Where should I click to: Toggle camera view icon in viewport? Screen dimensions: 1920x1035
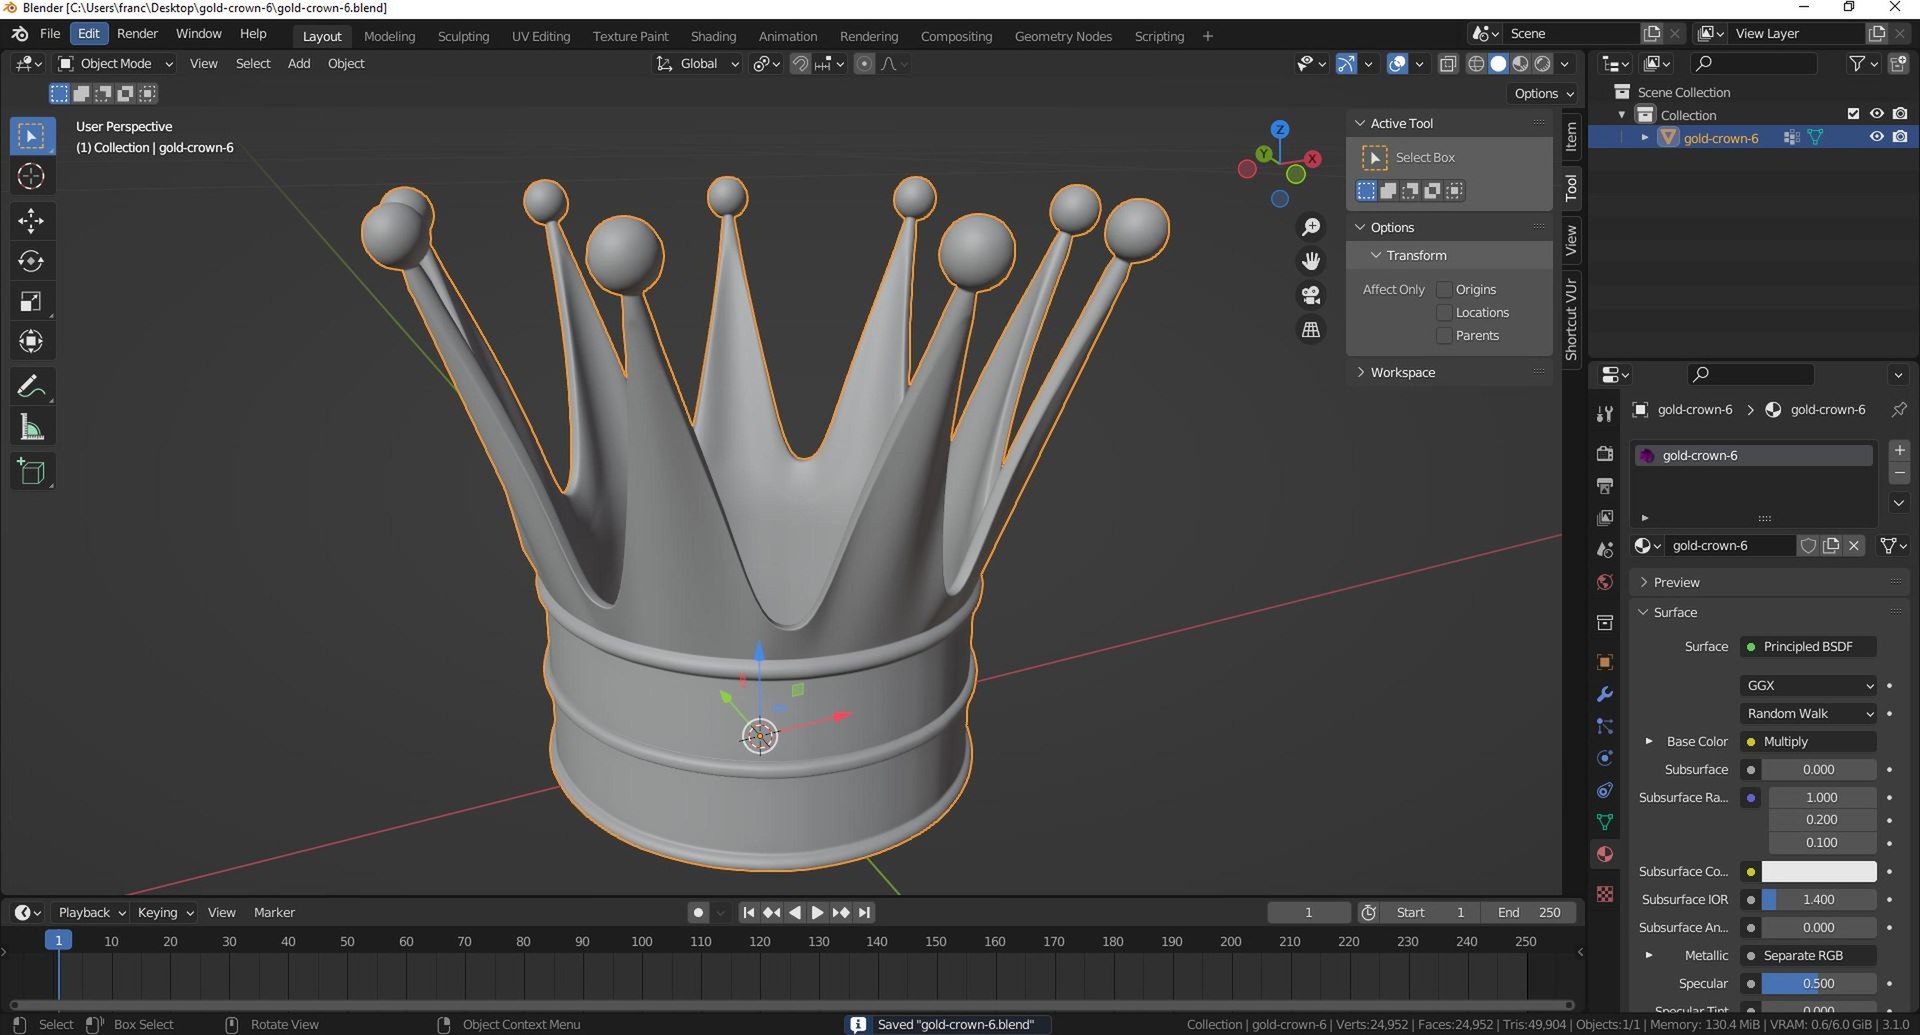tap(1311, 295)
